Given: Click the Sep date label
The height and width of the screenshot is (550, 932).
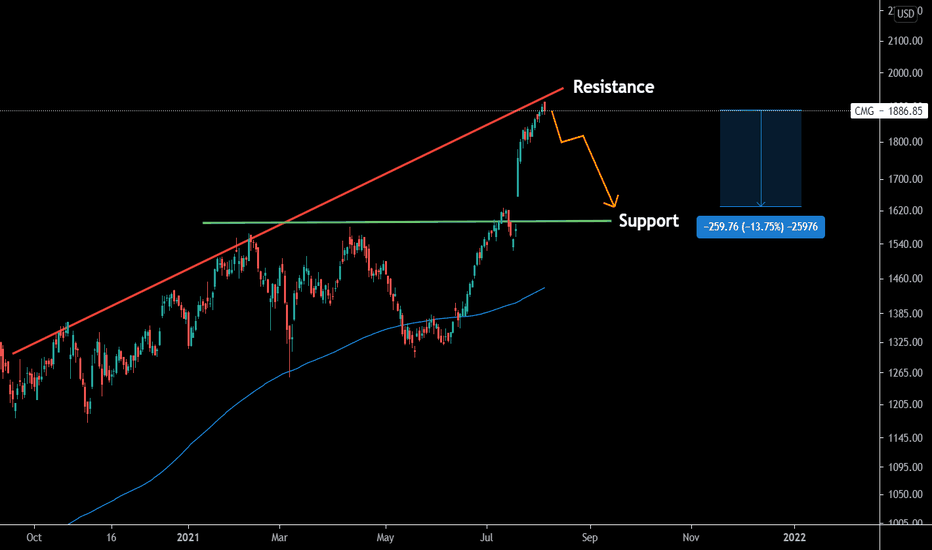Looking at the screenshot, I should pos(589,538).
